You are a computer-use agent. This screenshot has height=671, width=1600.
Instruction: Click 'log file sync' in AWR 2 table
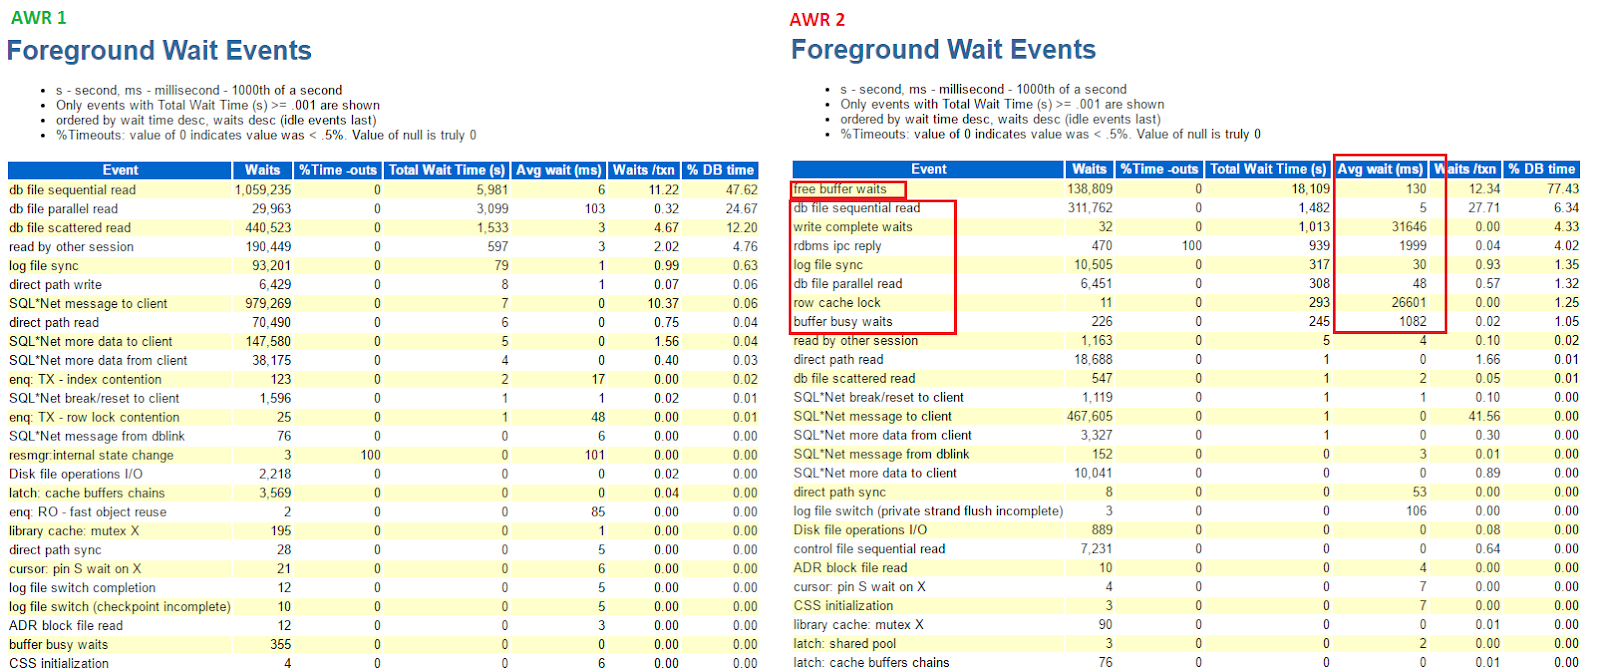tap(828, 265)
